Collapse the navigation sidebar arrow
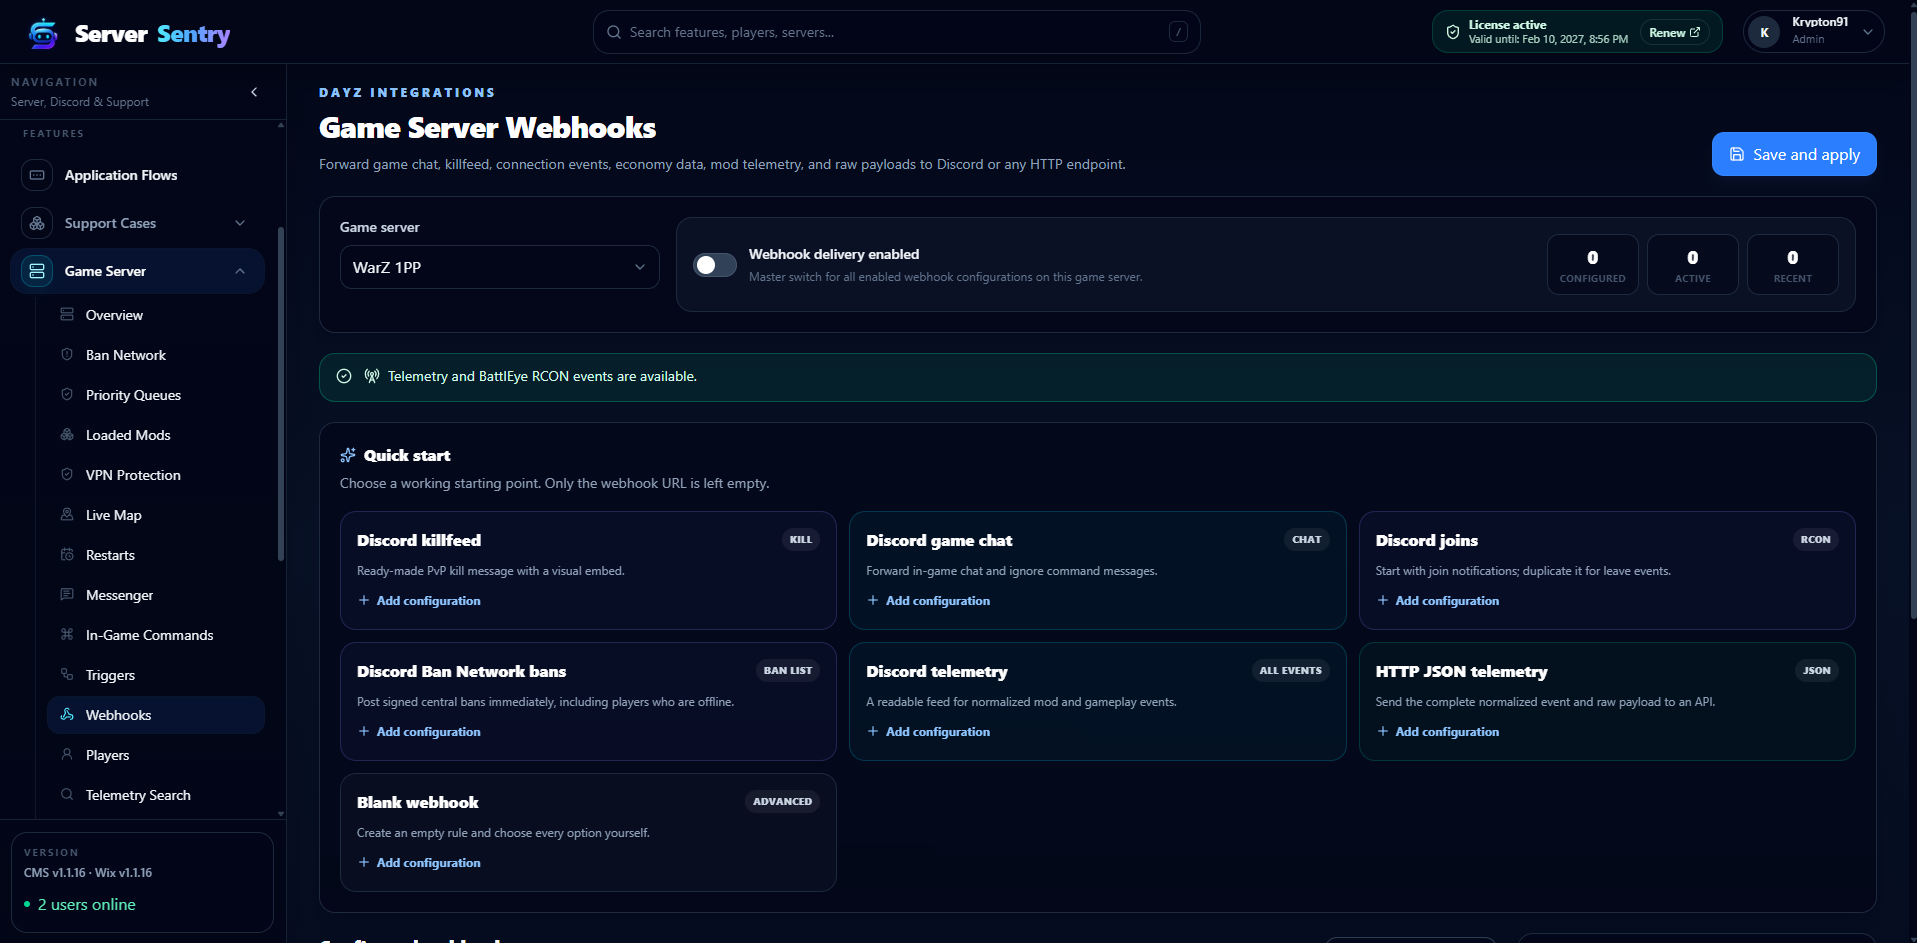The width and height of the screenshot is (1917, 943). pyautogui.click(x=254, y=92)
